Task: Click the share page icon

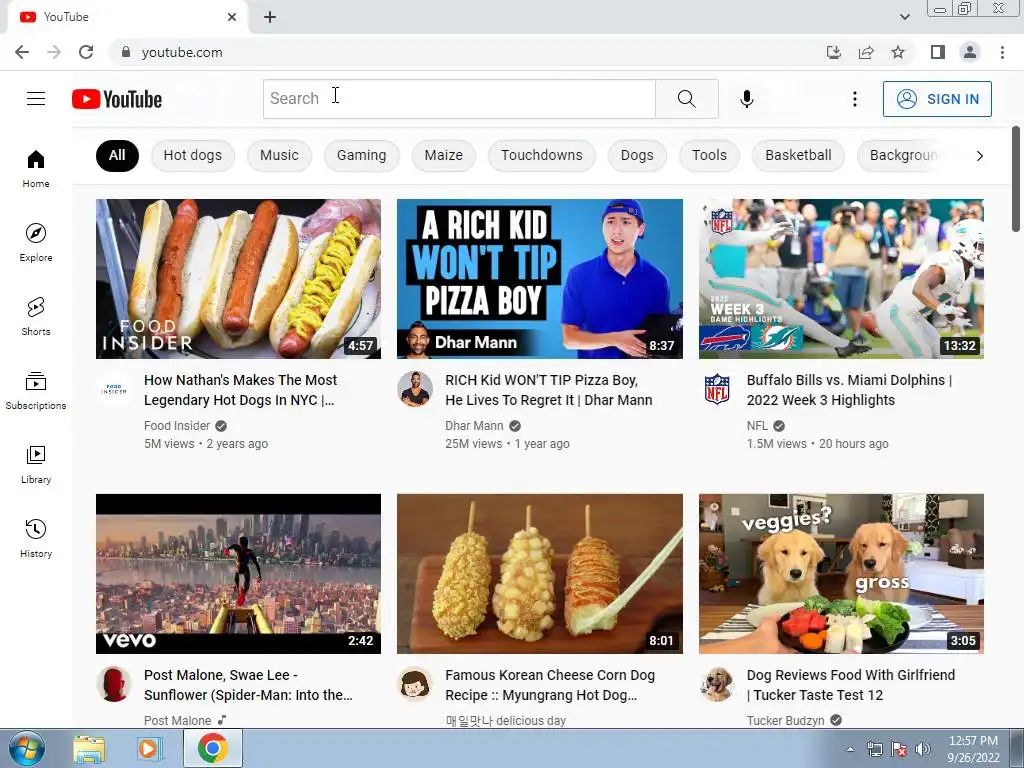Action: 866,52
